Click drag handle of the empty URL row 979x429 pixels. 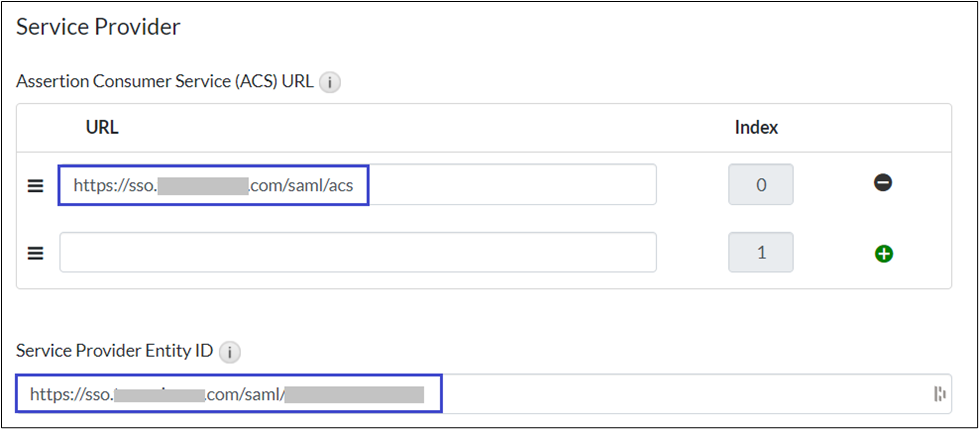pyautogui.click(x=35, y=253)
